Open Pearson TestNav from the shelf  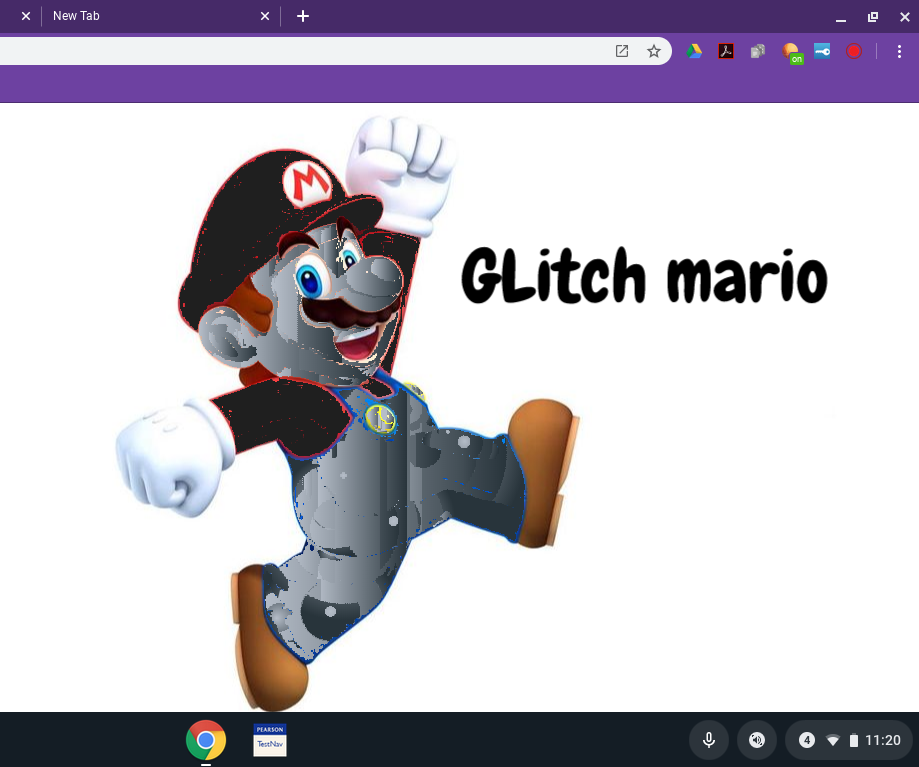point(269,740)
